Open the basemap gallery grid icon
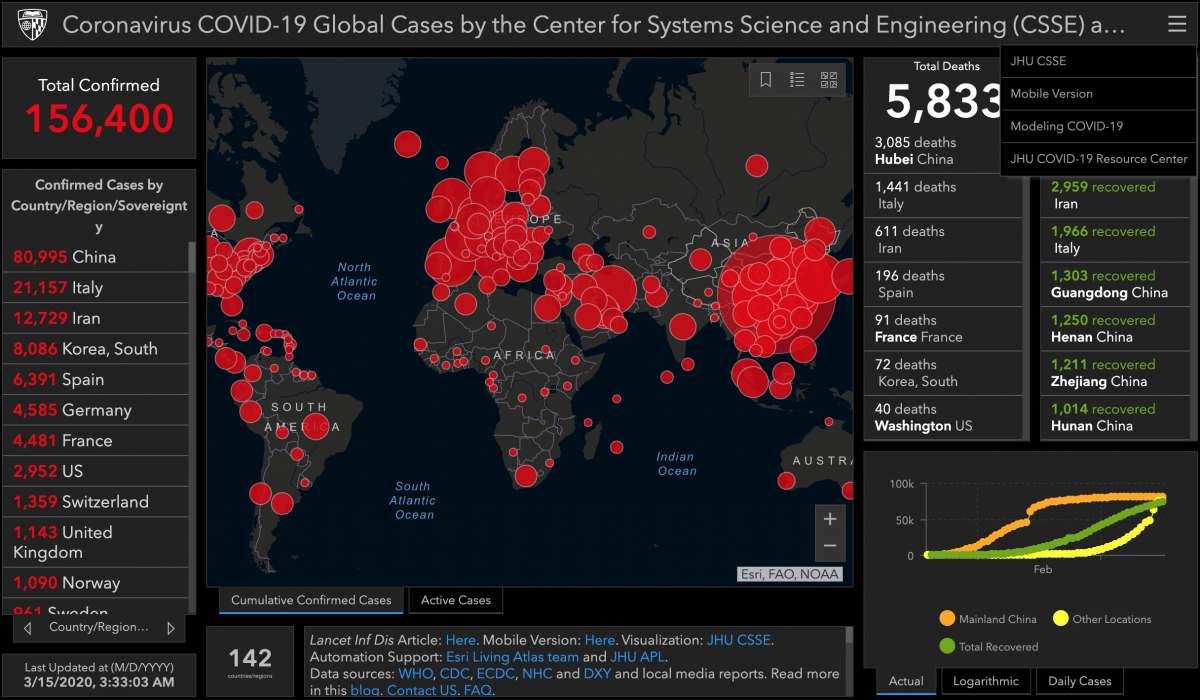Viewport: 1200px width, 700px height. click(x=829, y=80)
